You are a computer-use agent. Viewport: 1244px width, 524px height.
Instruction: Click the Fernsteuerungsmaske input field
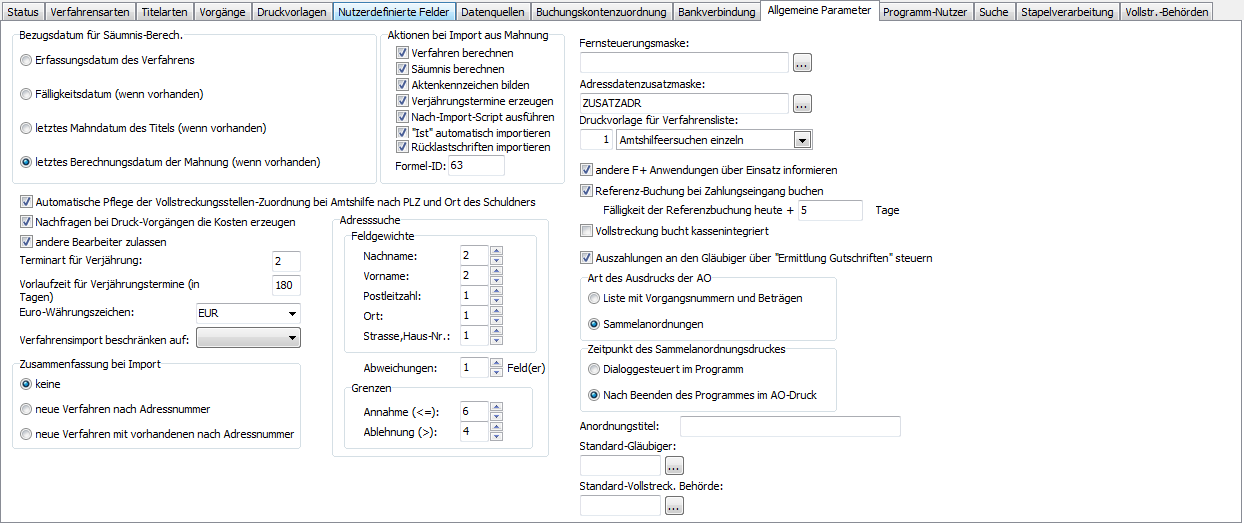tap(685, 63)
